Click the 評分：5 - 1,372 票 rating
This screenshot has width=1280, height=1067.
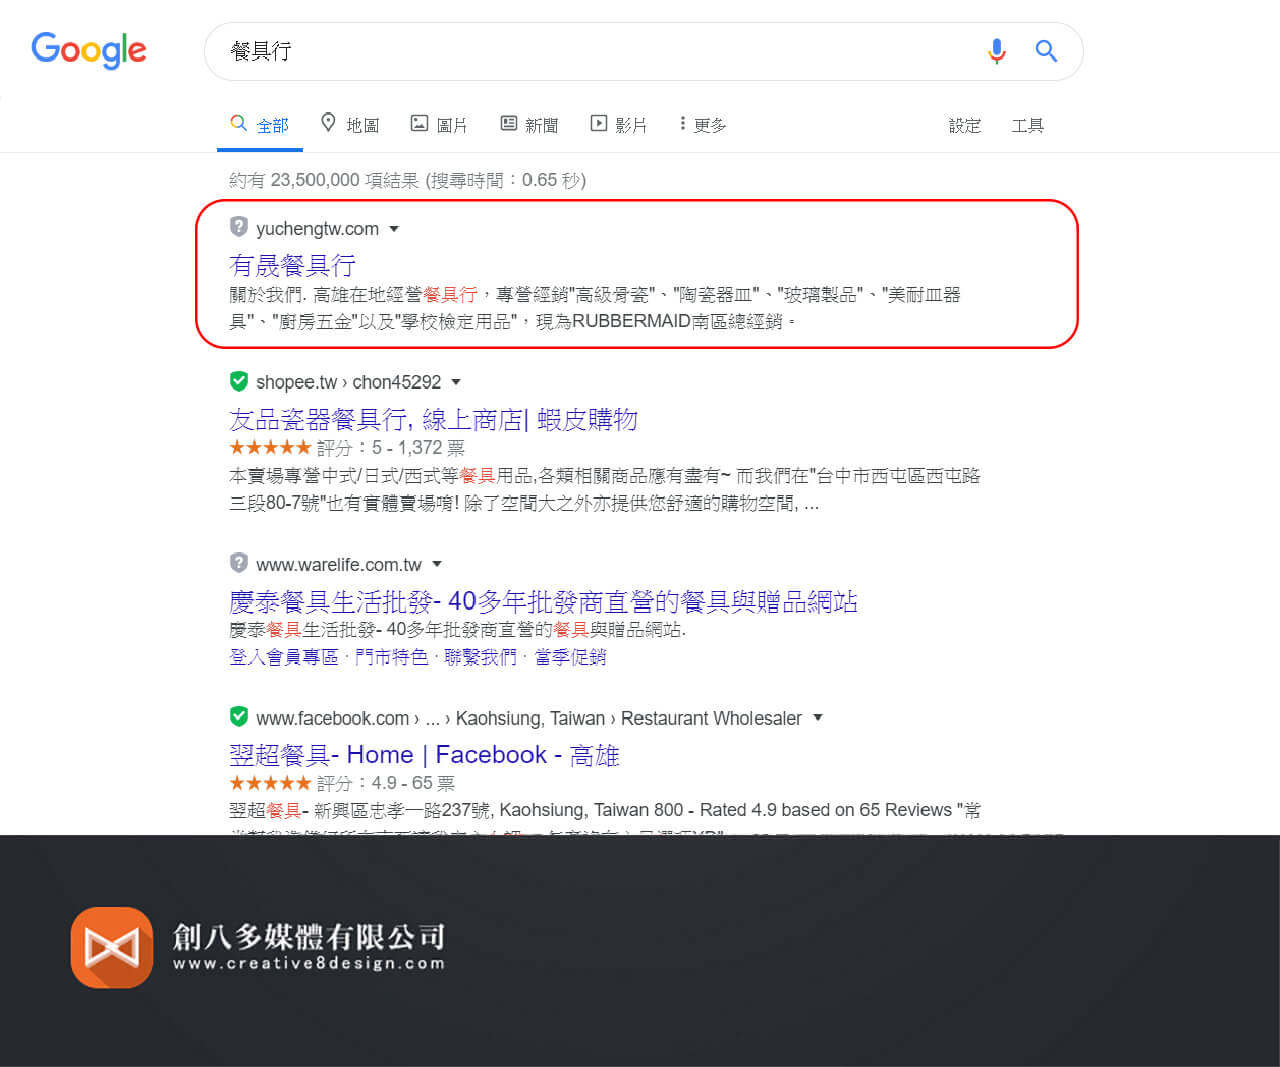point(391,448)
